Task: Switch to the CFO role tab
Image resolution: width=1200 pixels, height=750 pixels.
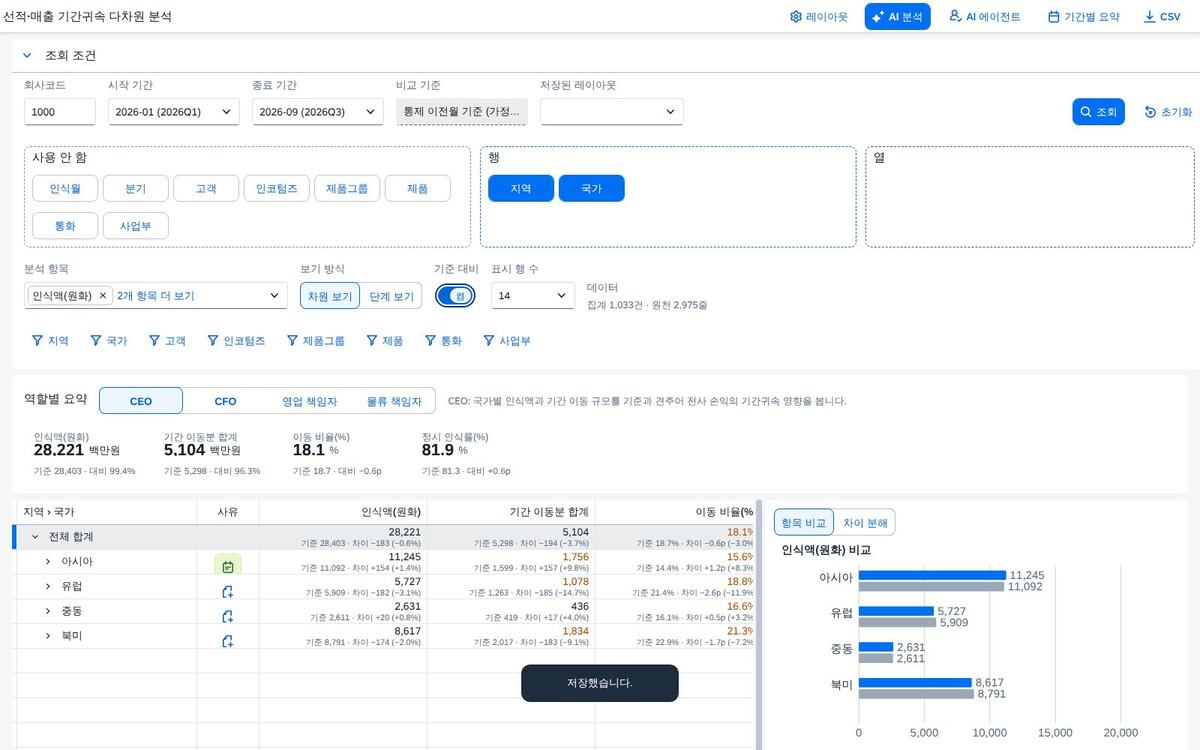Action: (225, 401)
